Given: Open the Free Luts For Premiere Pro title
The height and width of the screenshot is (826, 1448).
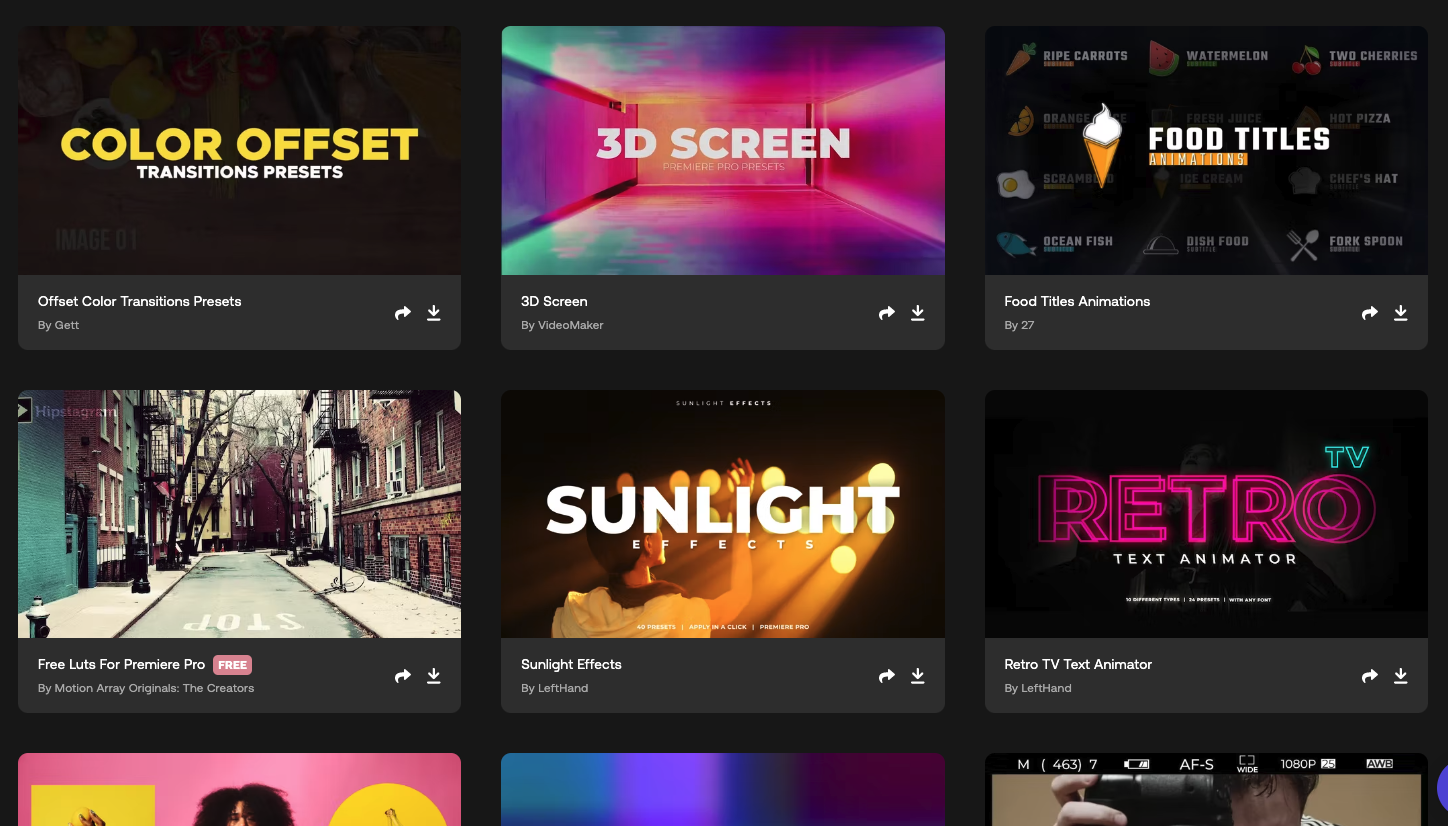Looking at the screenshot, I should tap(121, 664).
